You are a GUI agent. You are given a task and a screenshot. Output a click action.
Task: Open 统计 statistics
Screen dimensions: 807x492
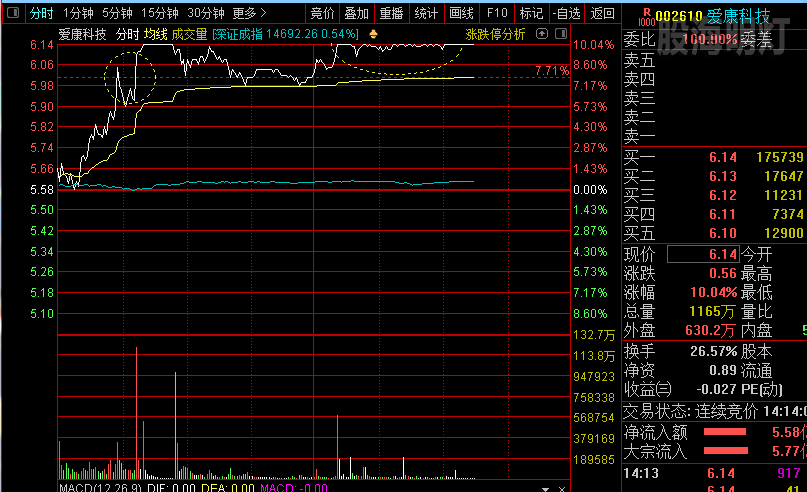coord(426,13)
